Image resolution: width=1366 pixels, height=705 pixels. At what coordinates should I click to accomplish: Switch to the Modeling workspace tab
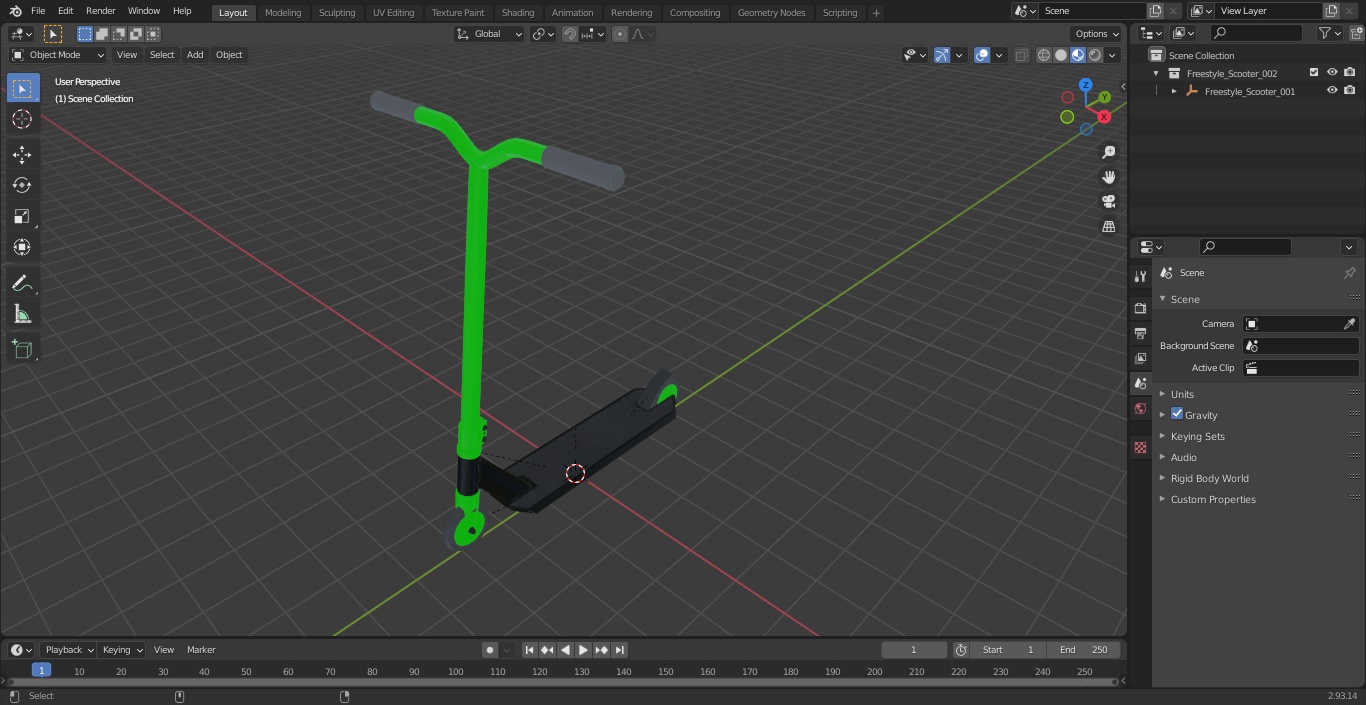tap(283, 12)
